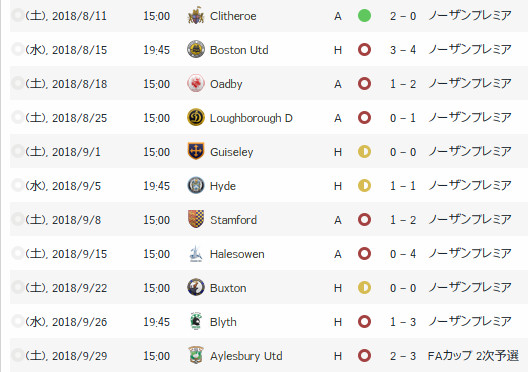Click the Blyth team logo
Screen dimensions: 528x372
(196, 322)
